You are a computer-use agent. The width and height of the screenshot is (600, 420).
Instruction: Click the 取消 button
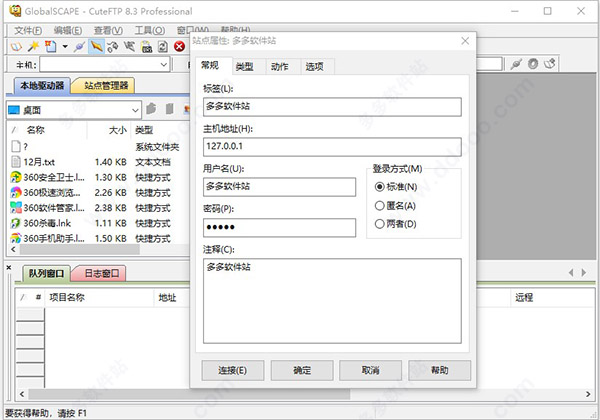[370, 370]
